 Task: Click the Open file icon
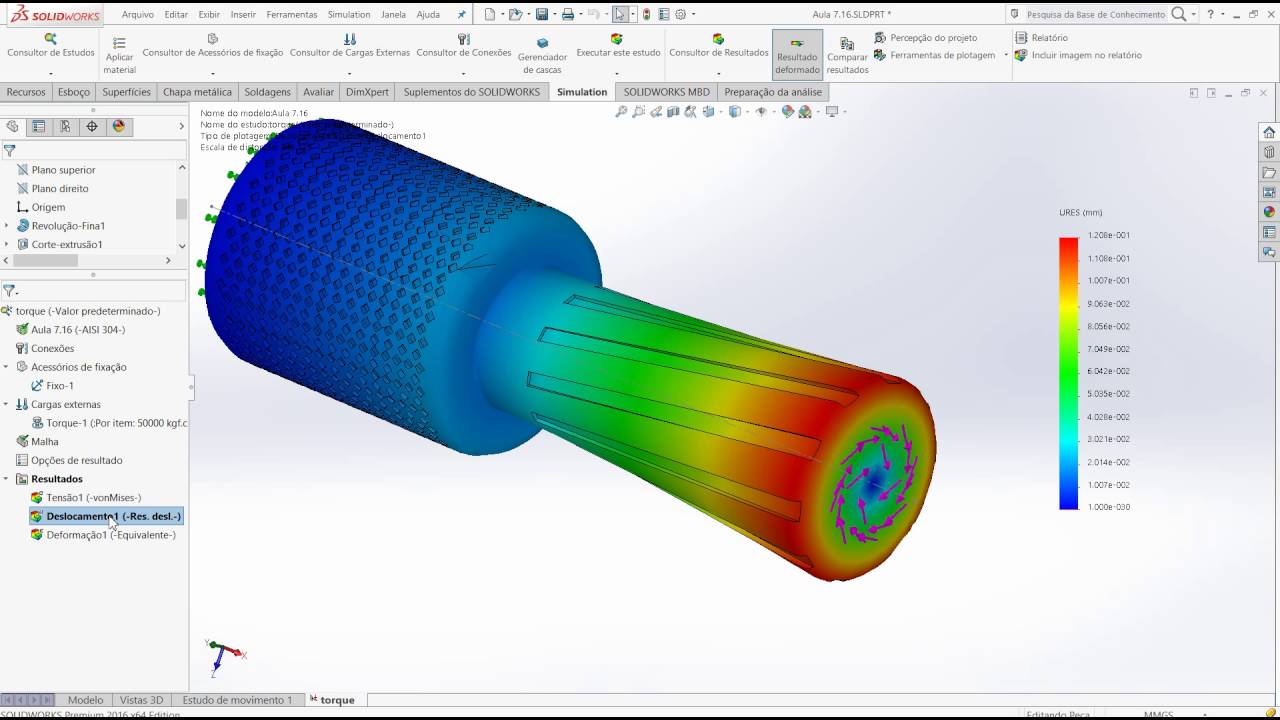514,14
